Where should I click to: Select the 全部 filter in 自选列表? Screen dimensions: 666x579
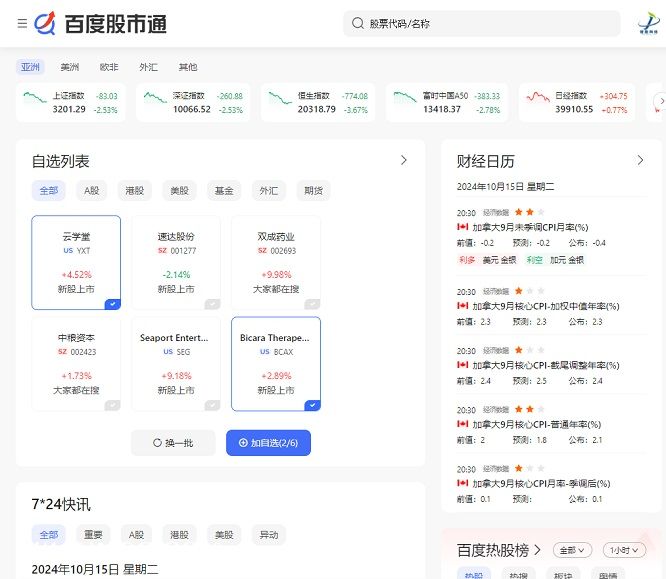(49, 191)
